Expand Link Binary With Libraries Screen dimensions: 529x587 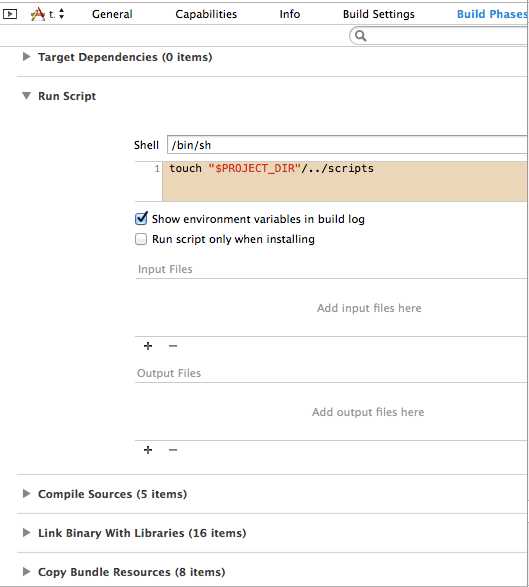26,532
